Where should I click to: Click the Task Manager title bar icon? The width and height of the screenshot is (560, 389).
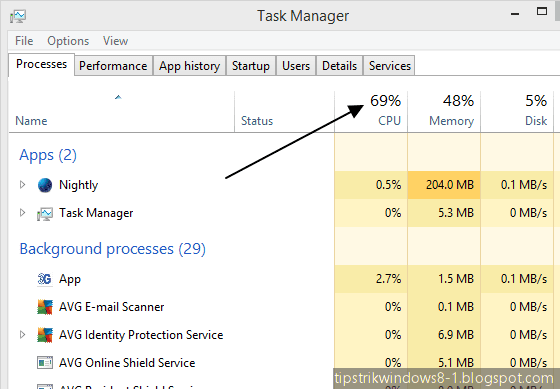pyautogui.click(x=18, y=16)
